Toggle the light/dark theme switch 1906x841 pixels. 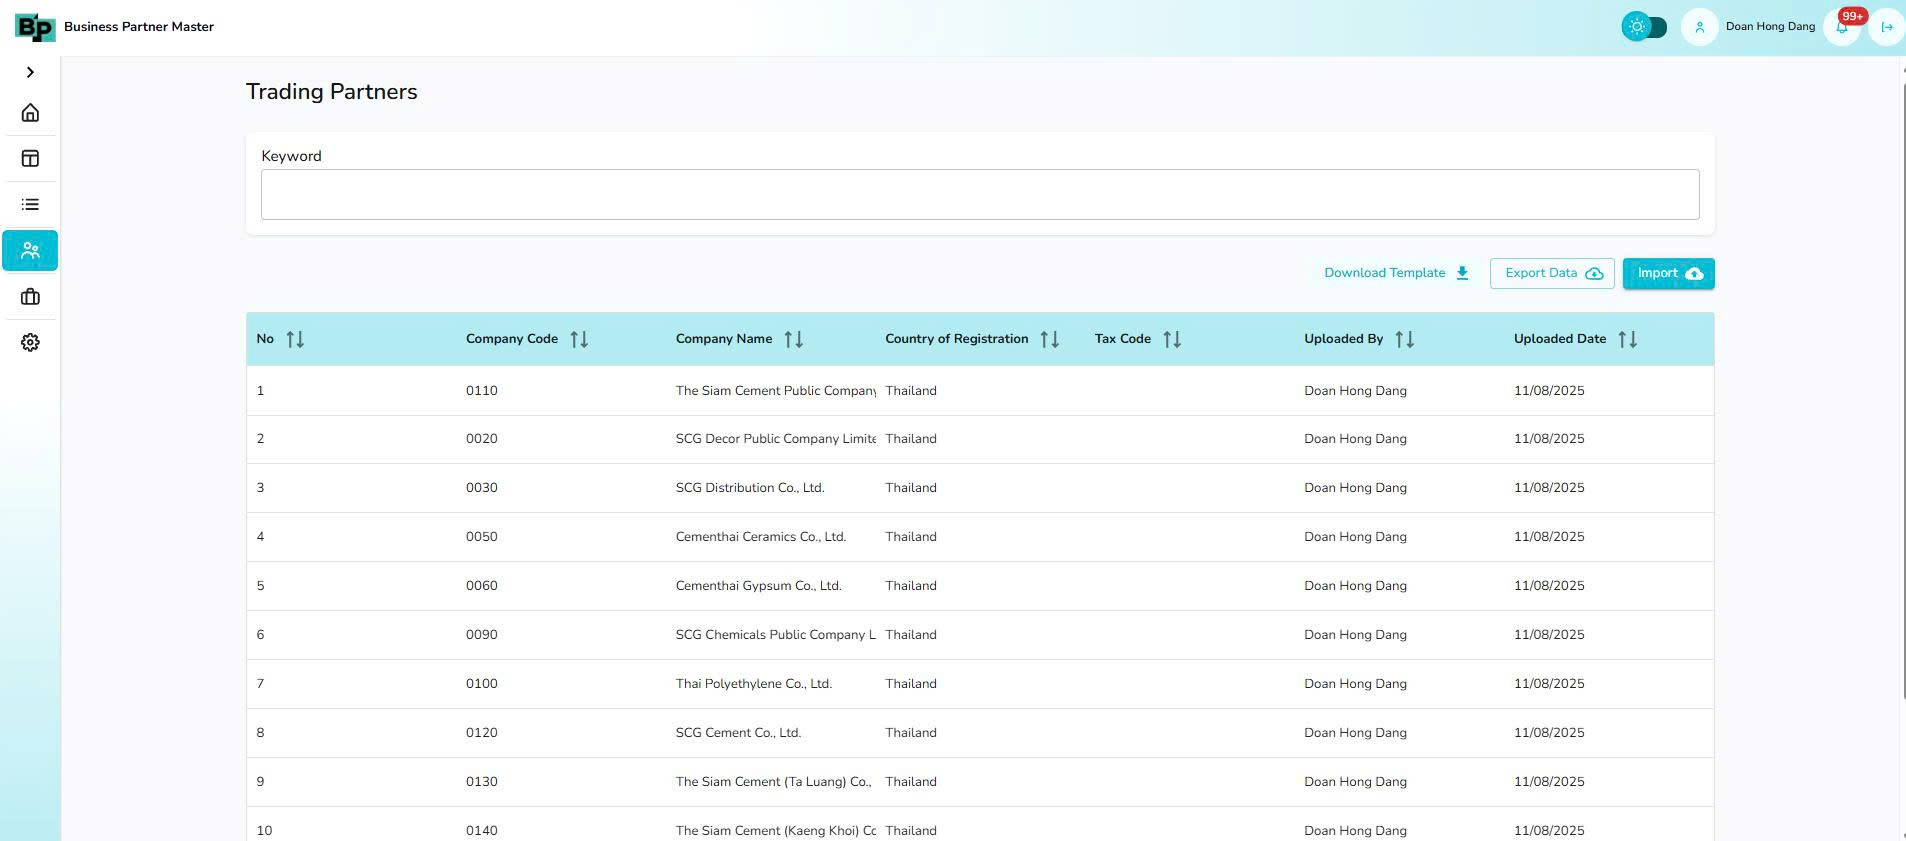1644,27
